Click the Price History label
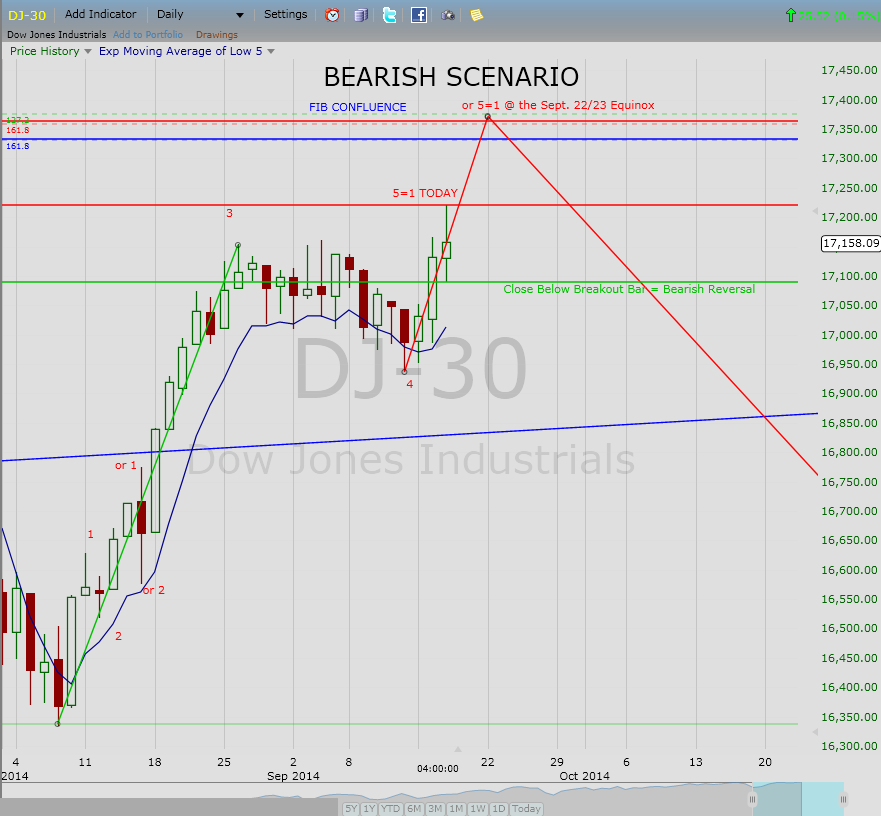 tap(44, 51)
